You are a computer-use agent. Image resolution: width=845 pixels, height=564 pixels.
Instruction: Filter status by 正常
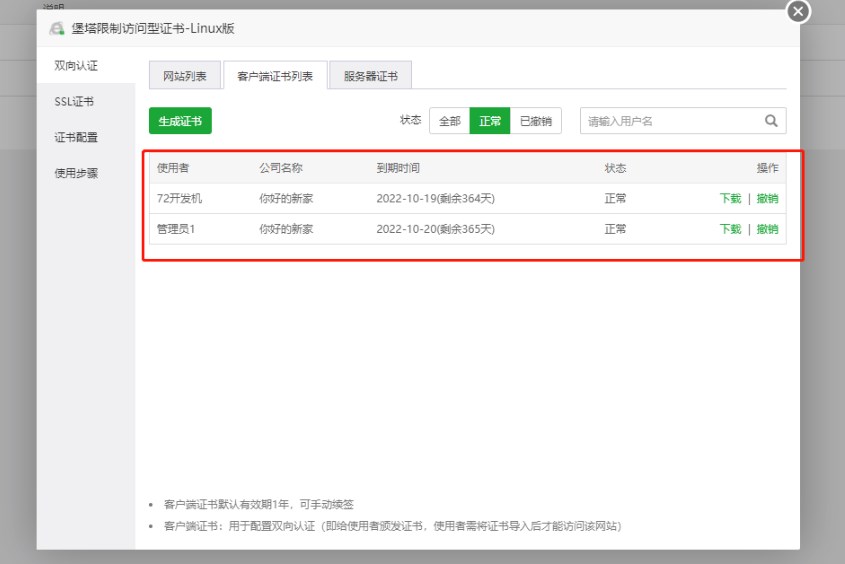coord(490,121)
